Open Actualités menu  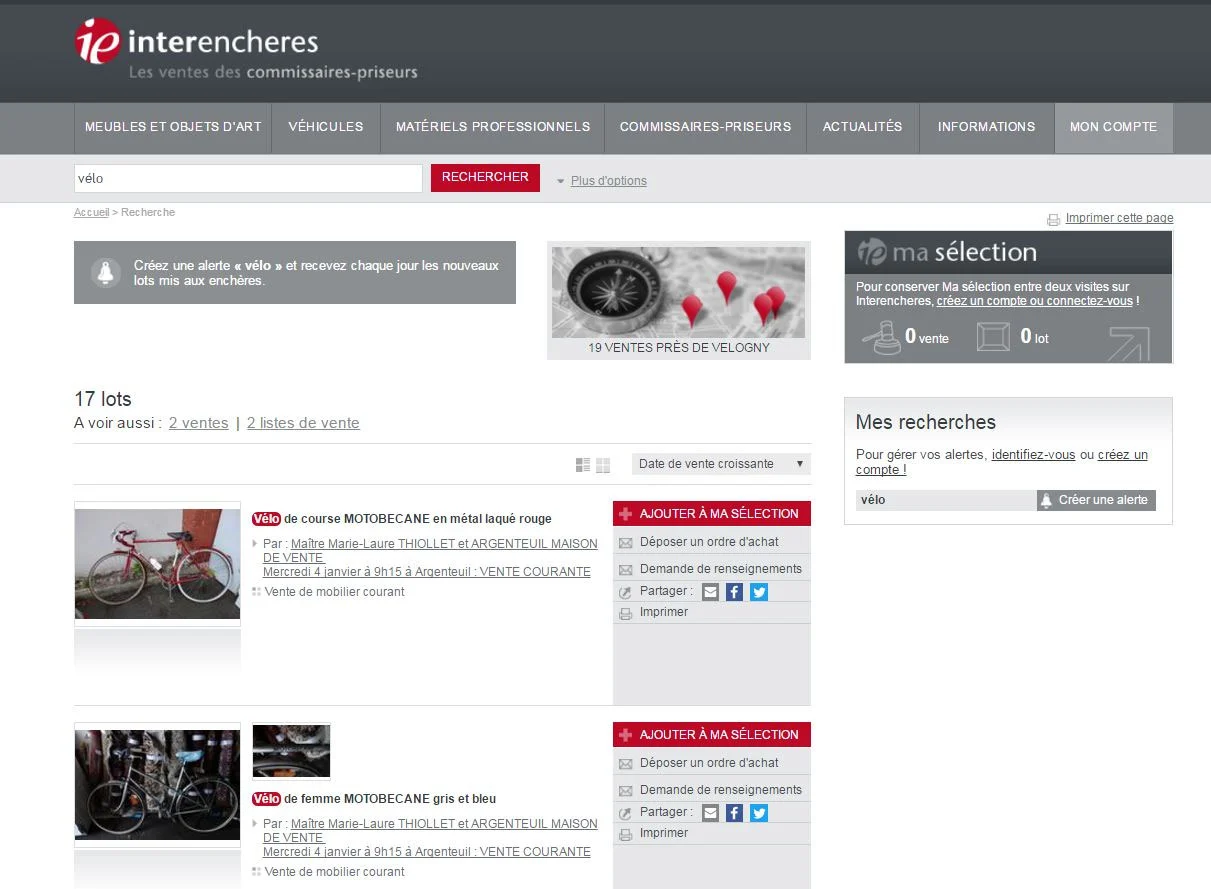(862, 127)
